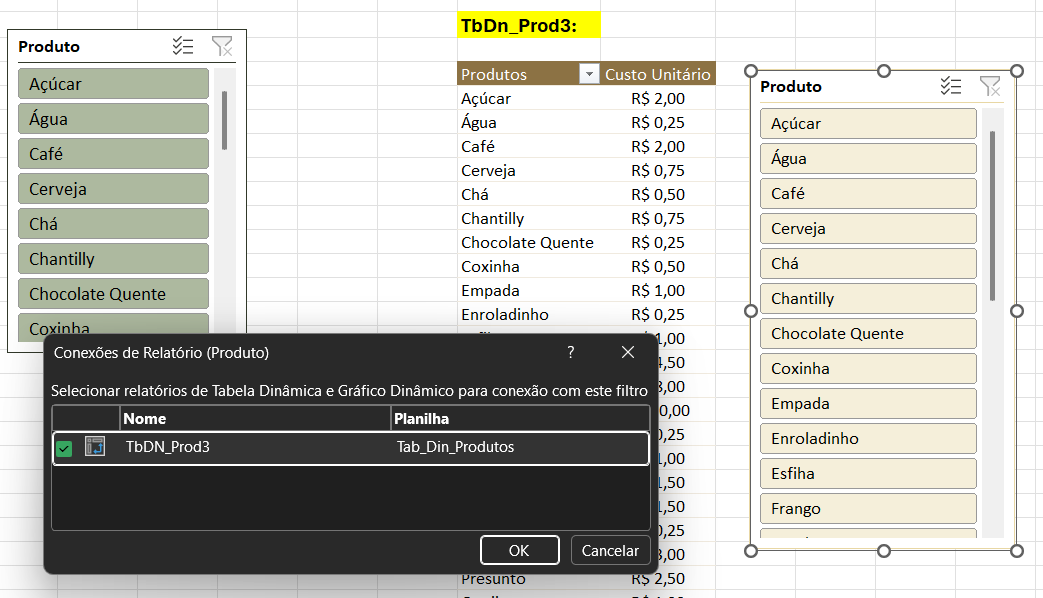
Task: Select Coxinha in the beige slicer
Action: click(868, 369)
